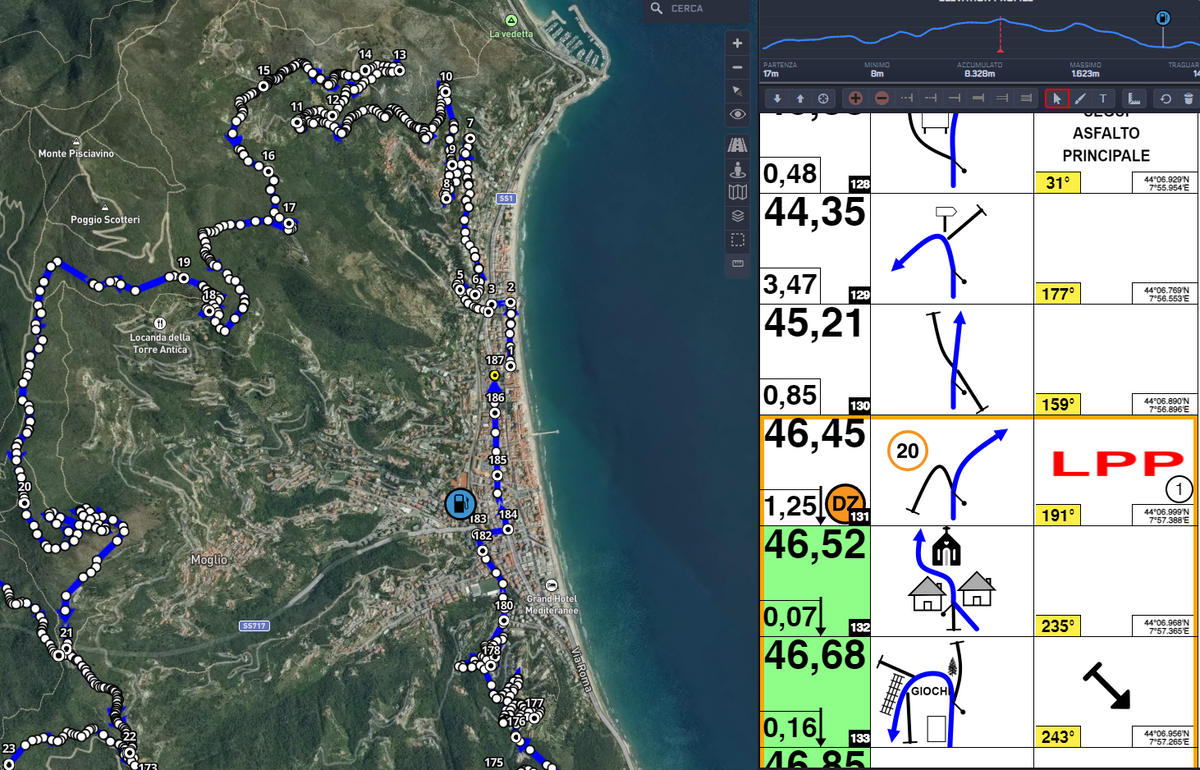Click the SS717 road shield on map
The image size is (1200, 770).
tap(254, 626)
